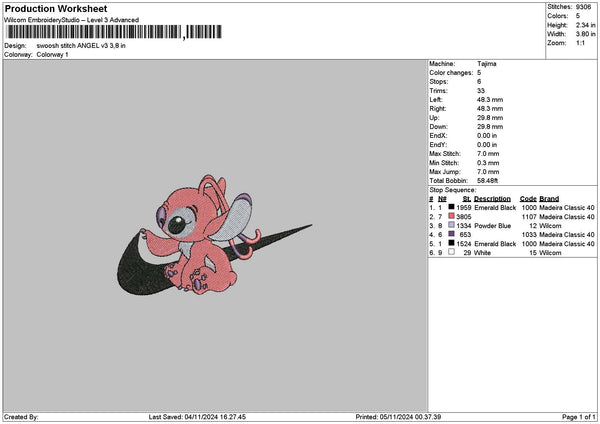
Task: Click the Angel swoosh embroidery design preview
Action: click(214, 235)
